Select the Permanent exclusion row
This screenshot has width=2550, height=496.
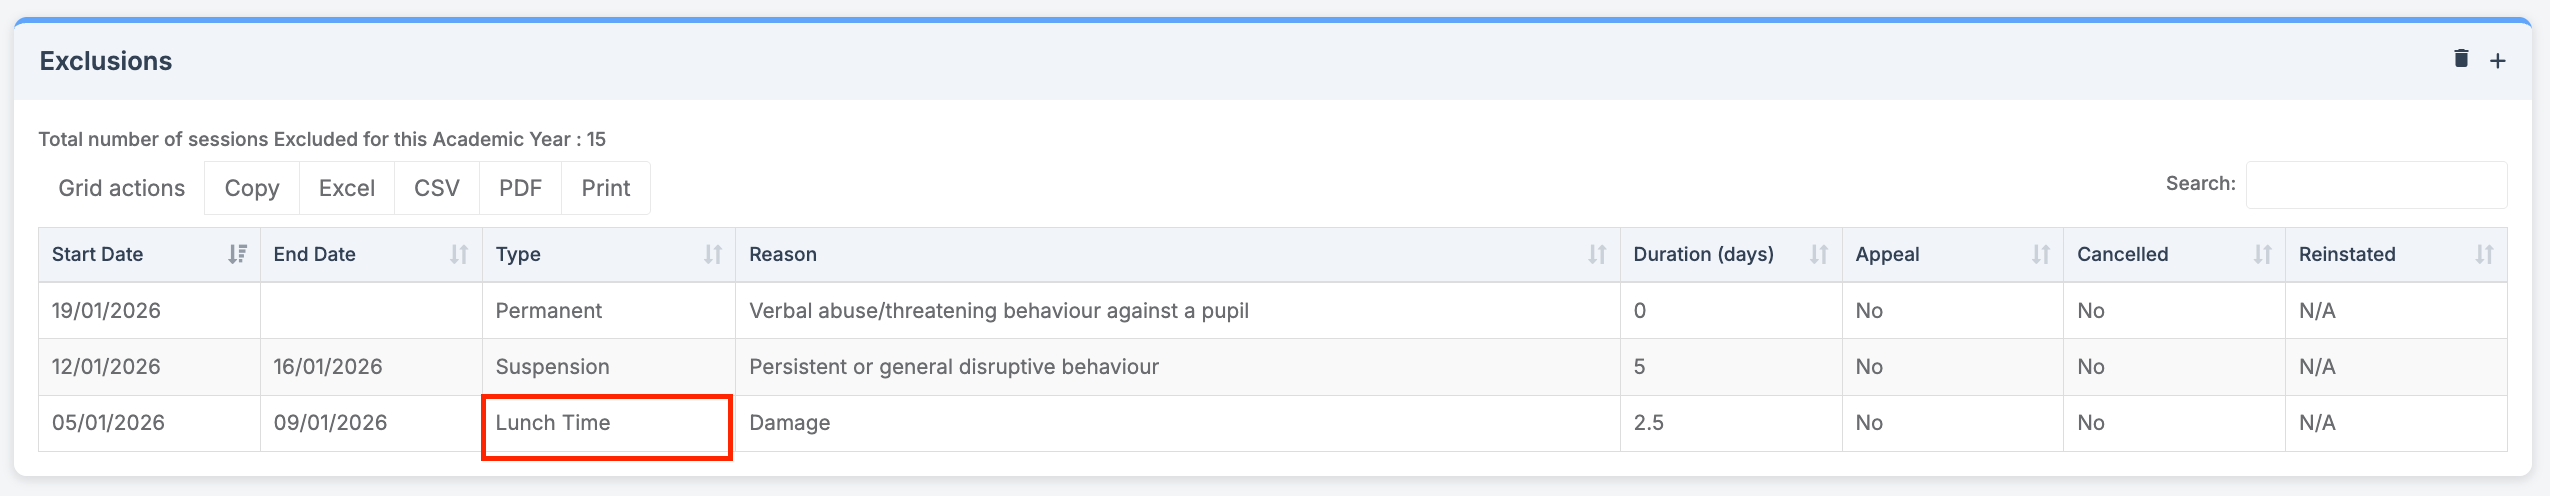click(548, 311)
